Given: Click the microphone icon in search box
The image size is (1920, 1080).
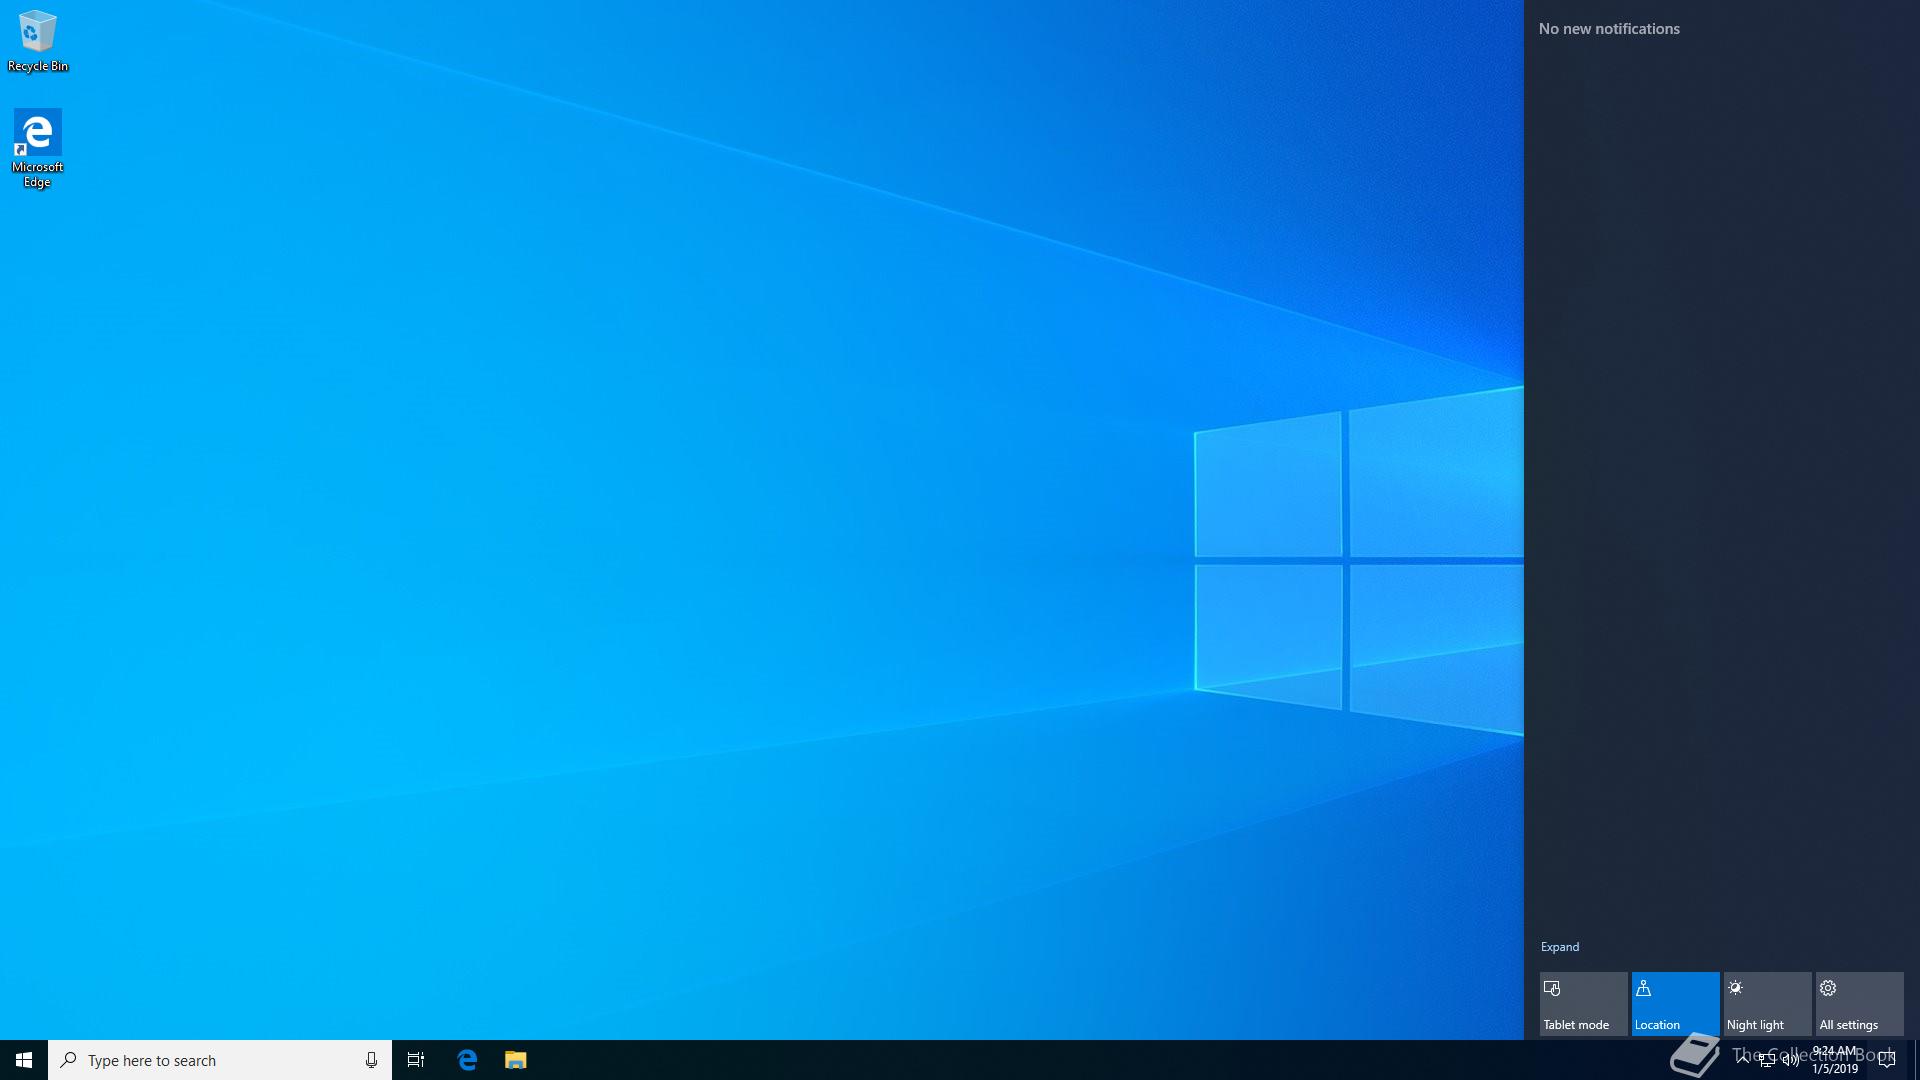Looking at the screenshot, I should [371, 1060].
